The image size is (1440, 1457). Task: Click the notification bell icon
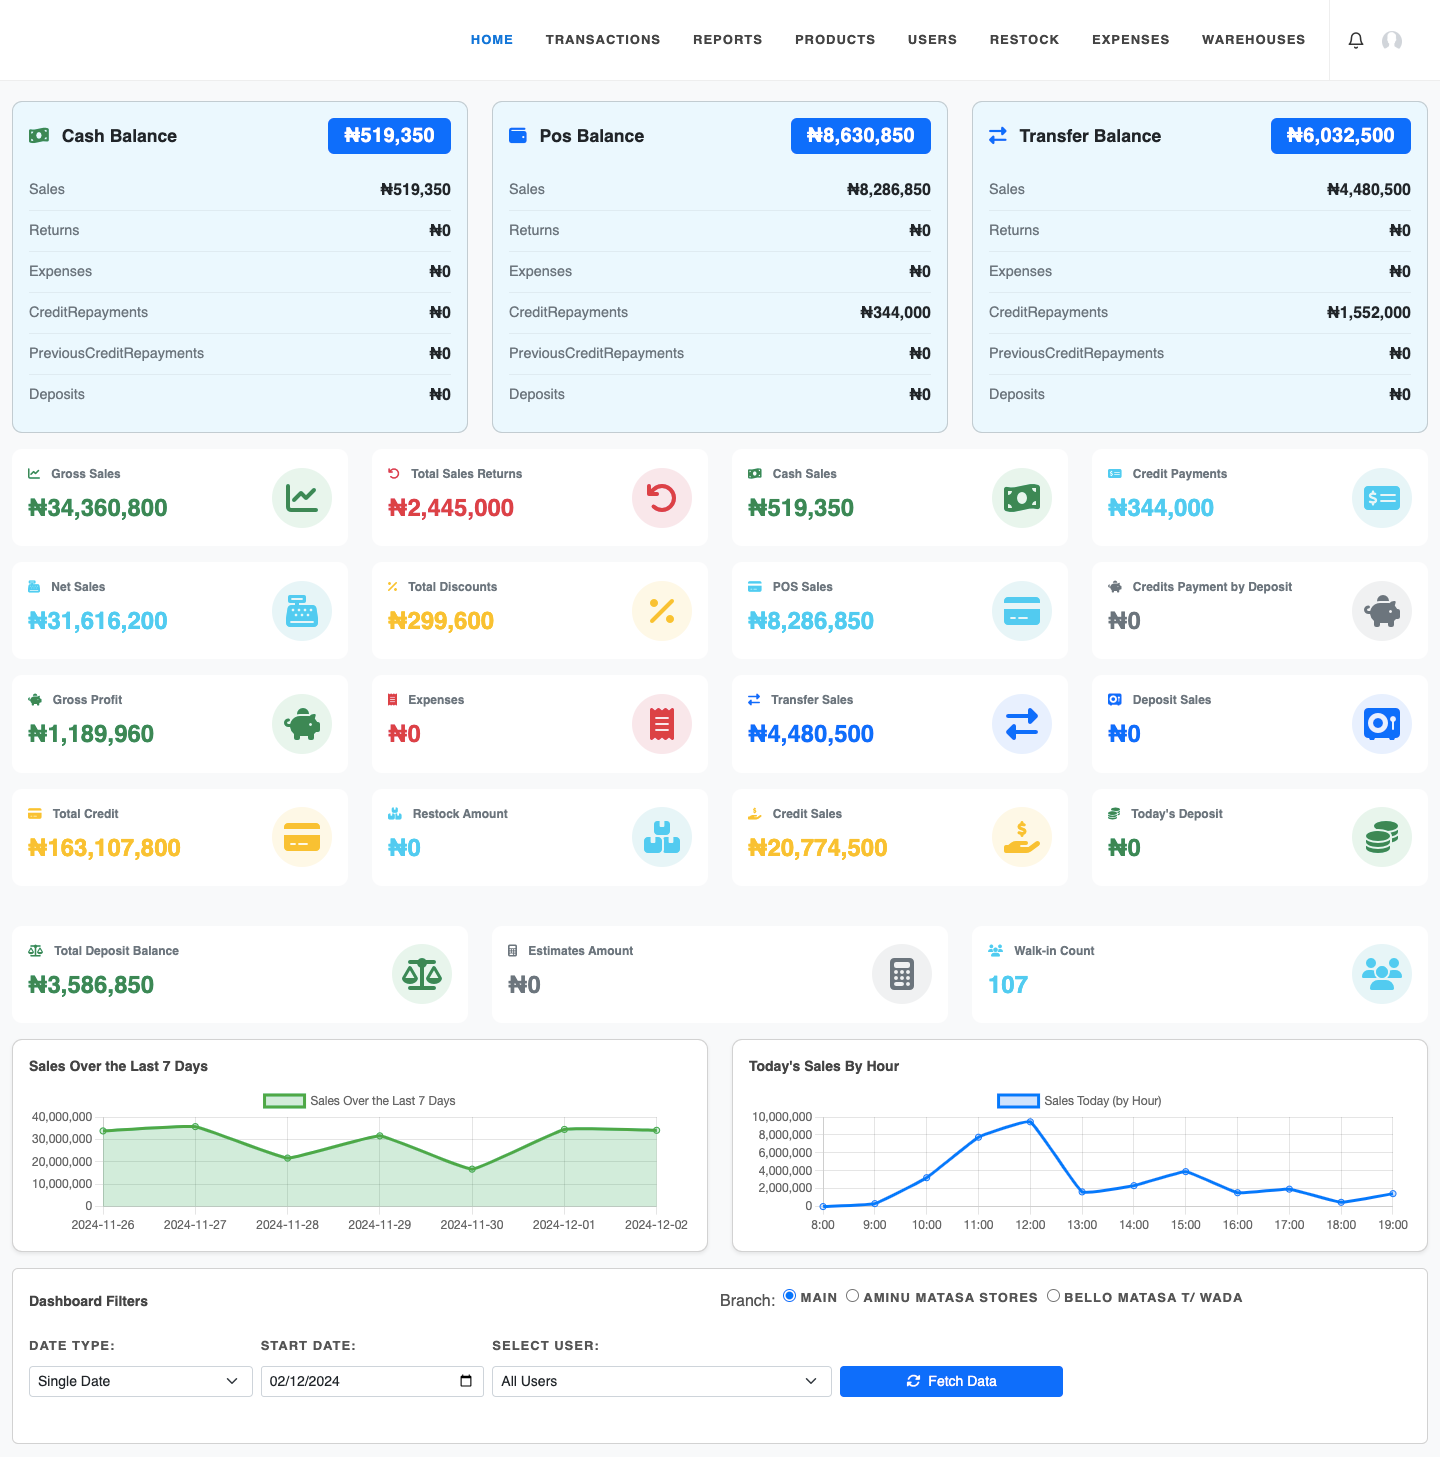click(1356, 40)
